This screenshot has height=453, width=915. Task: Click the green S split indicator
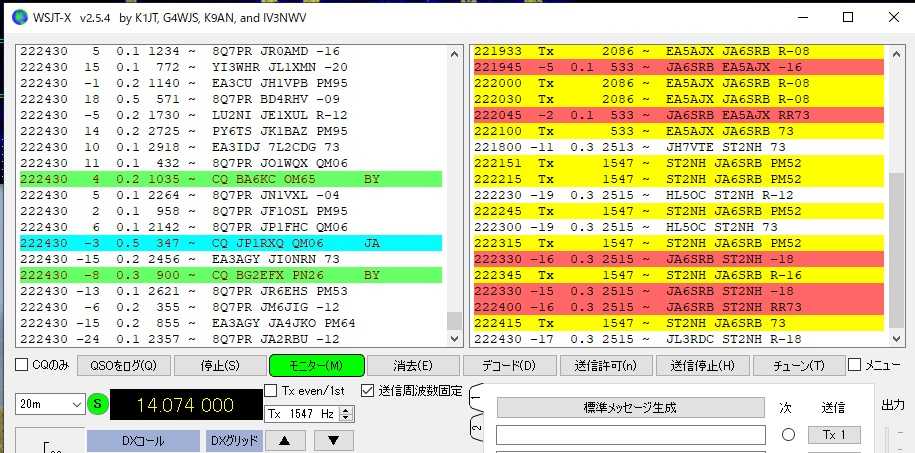[x=98, y=404]
